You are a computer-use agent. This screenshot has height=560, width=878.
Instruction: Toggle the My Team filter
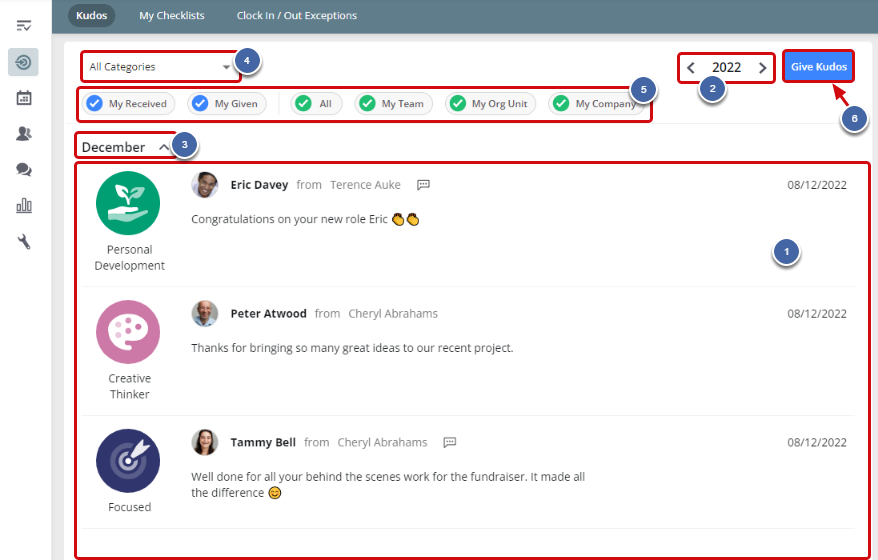[392, 104]
